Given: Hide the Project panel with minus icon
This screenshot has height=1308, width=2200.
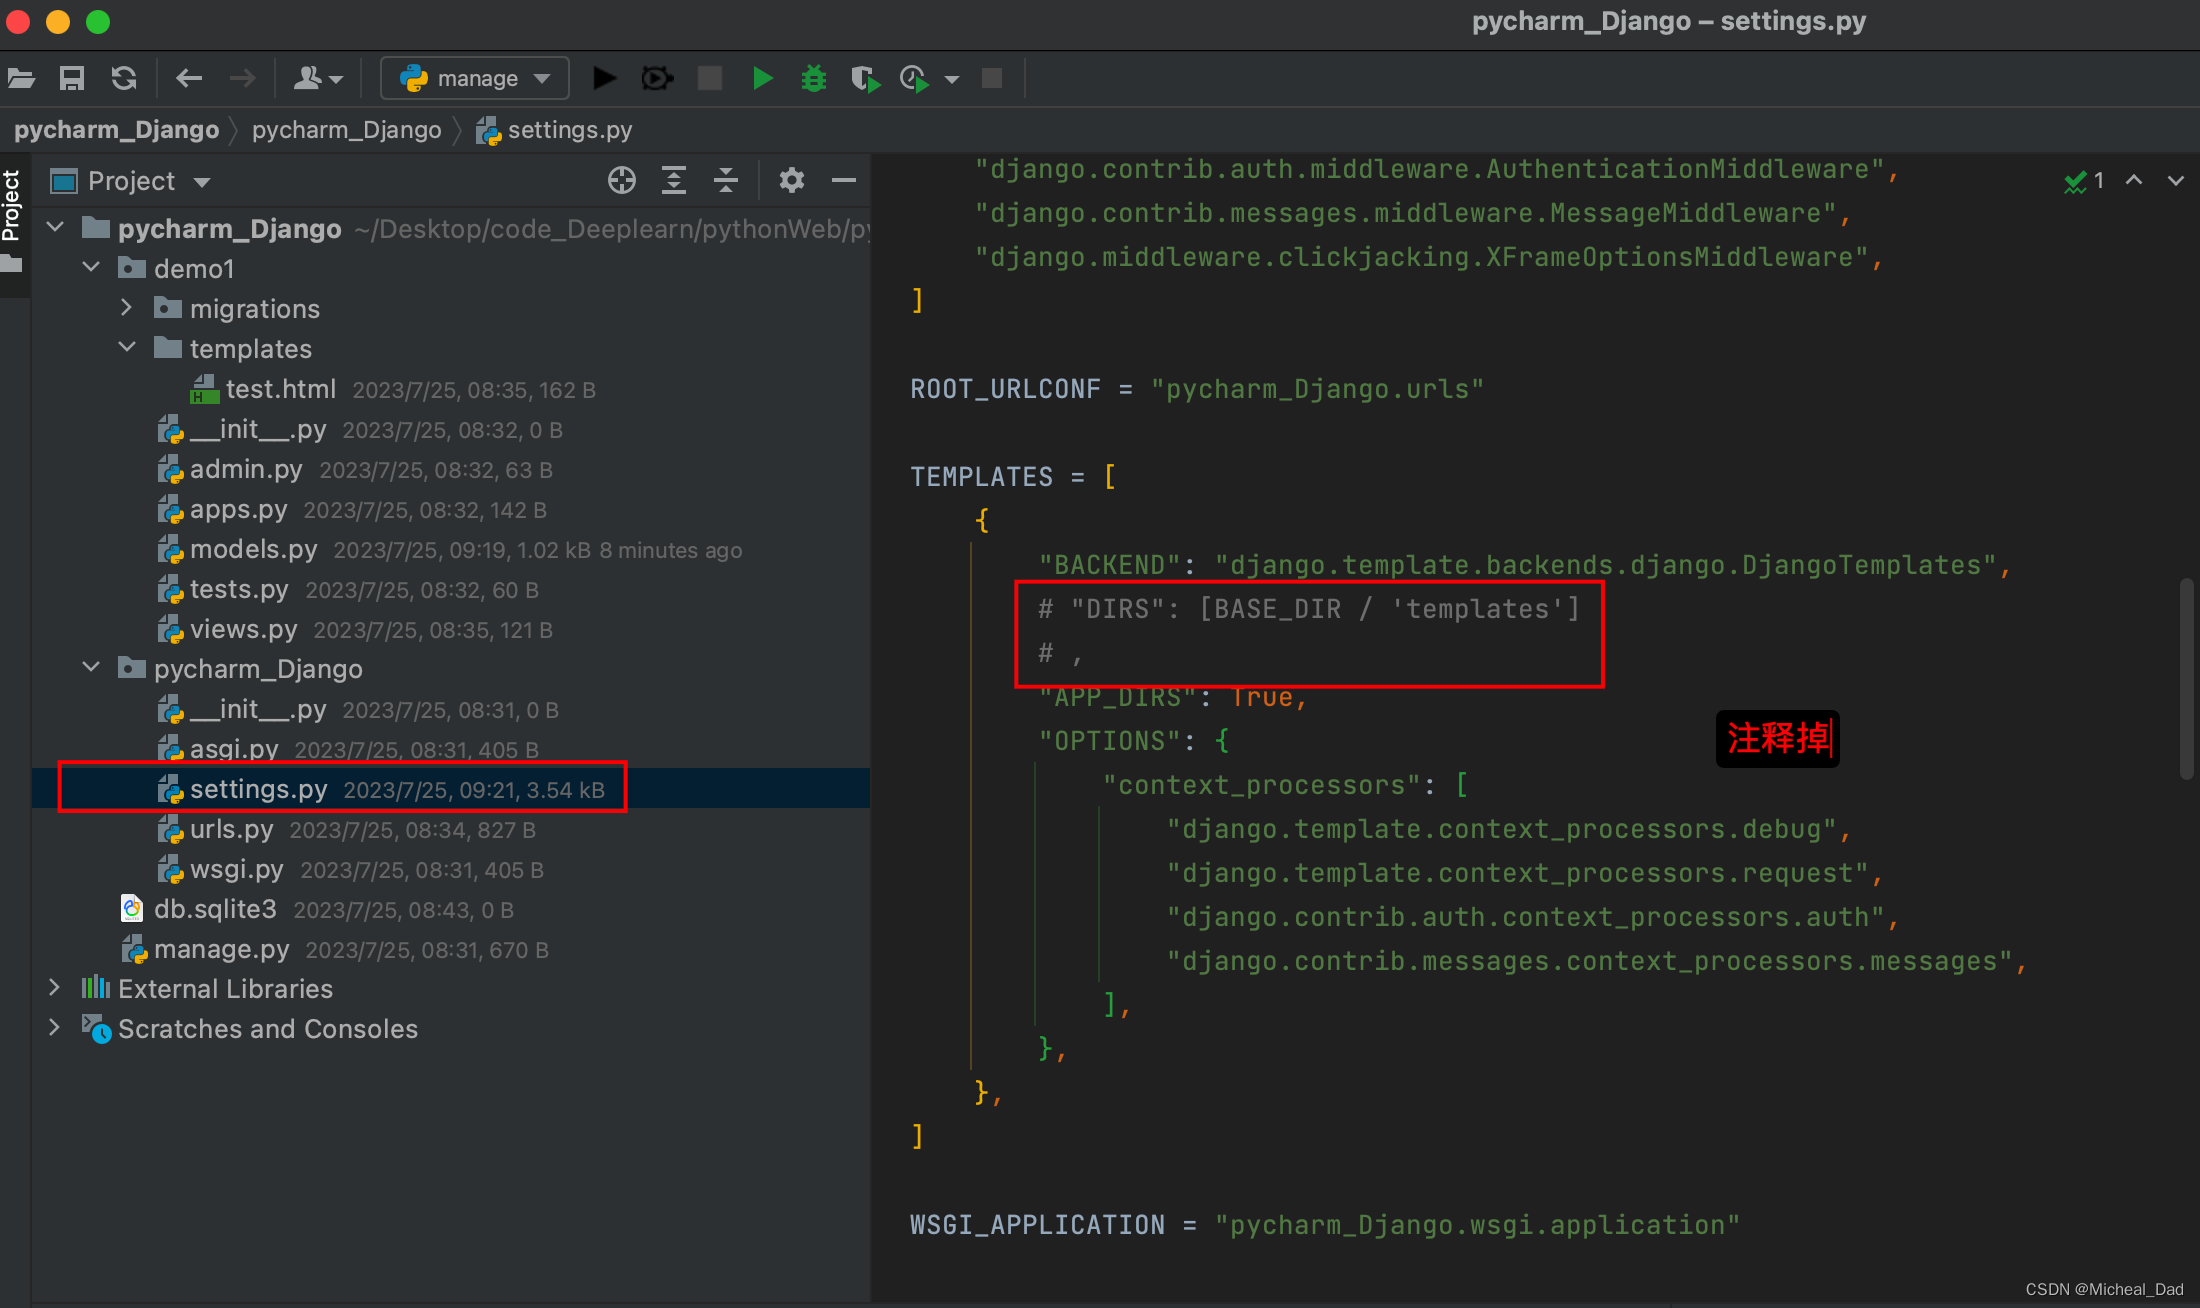Looking at the screenshot, I should (843, 181).
